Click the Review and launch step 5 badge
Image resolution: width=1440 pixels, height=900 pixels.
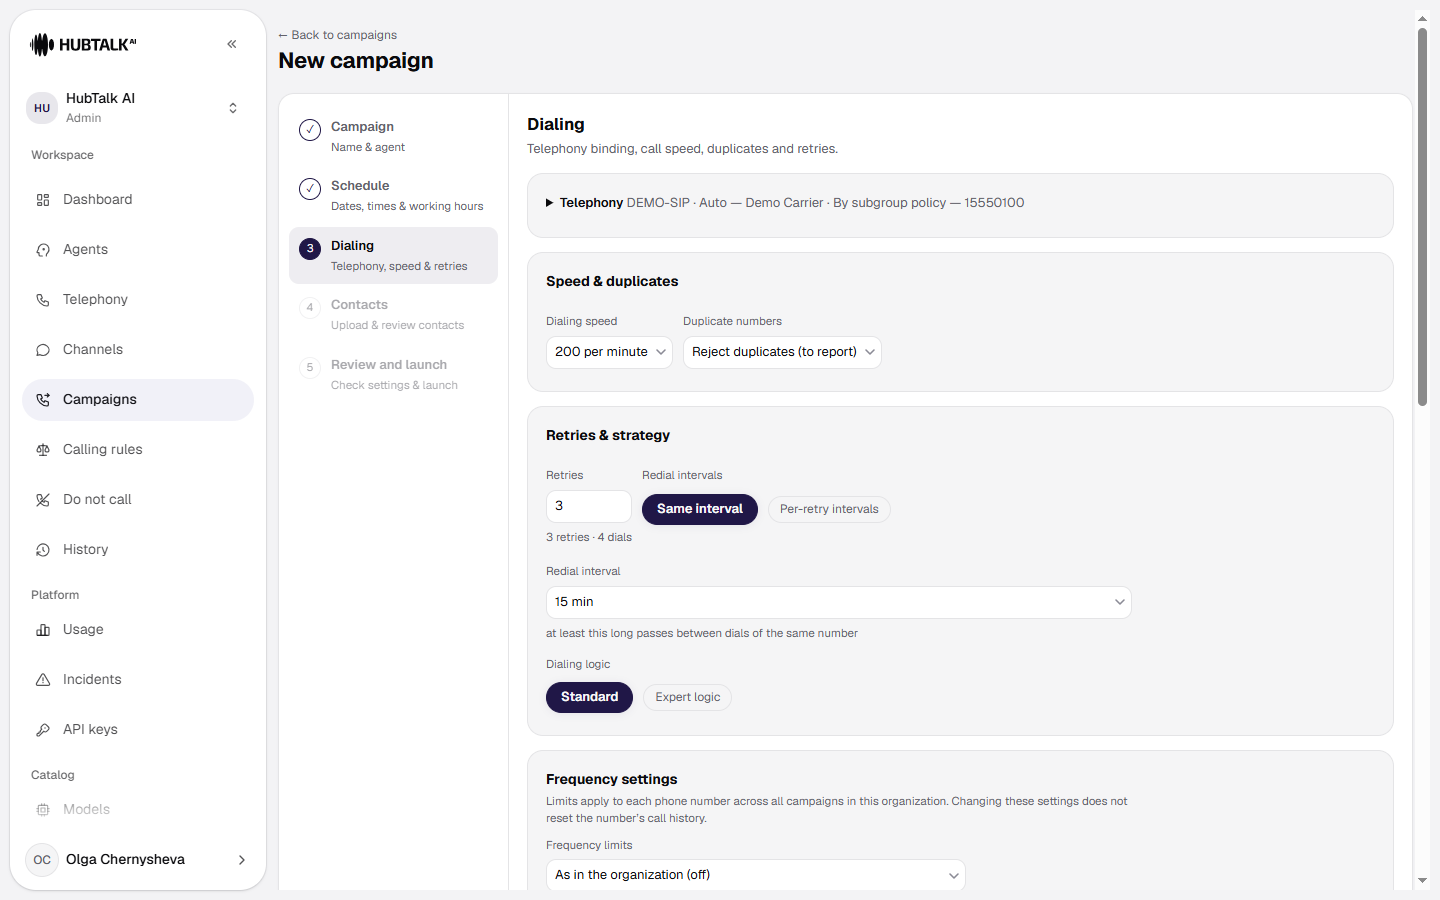point(310,368)
